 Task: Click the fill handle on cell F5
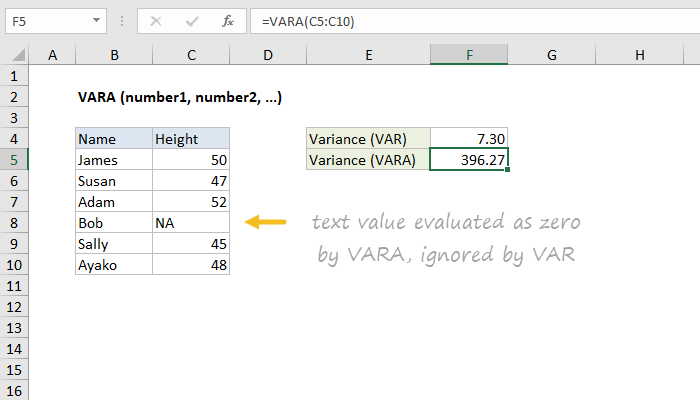[508, 170]
